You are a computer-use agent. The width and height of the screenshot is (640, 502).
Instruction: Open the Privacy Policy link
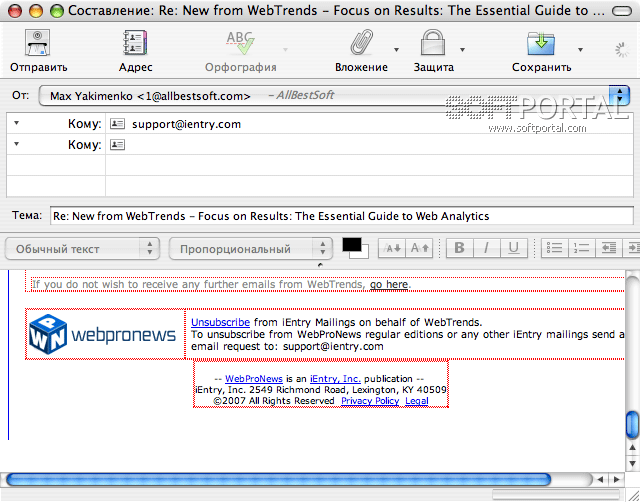point(370,401)
